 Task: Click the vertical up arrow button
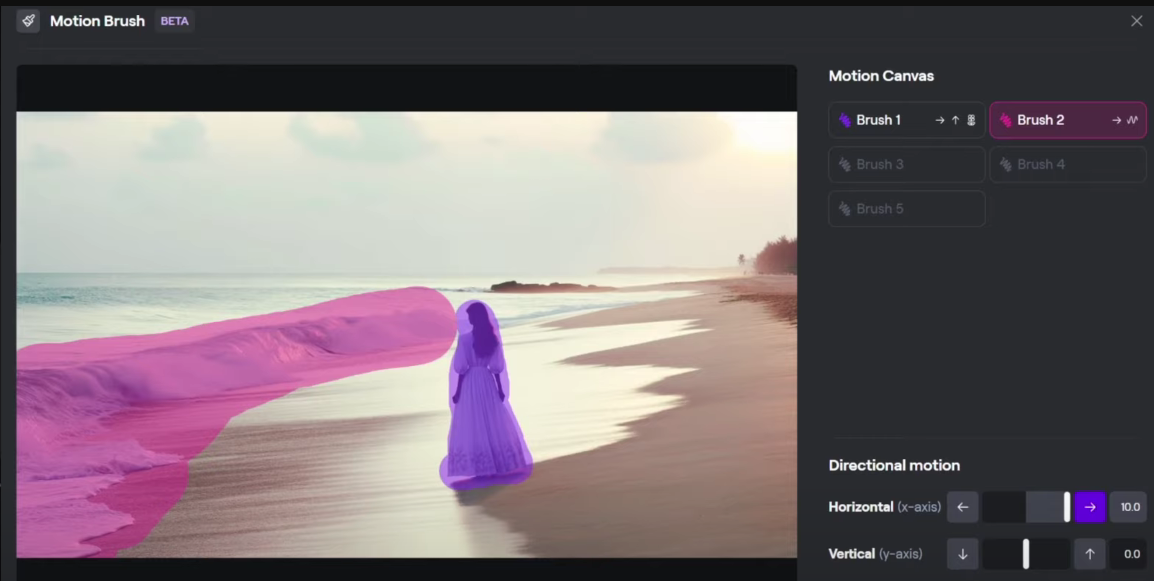(x=1090, y=554)
